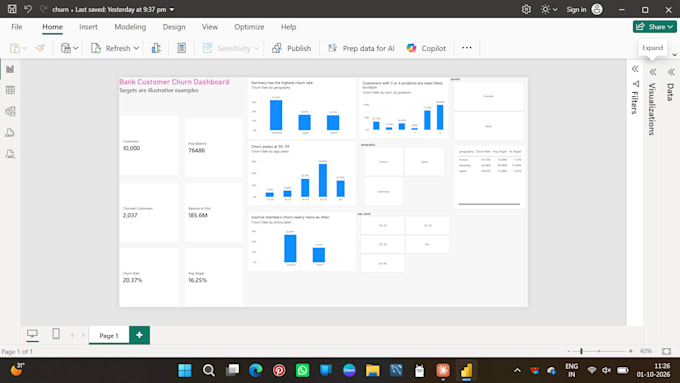Expand the Filters pane chevron
The image size is (680, 383).
pos(635,69)
